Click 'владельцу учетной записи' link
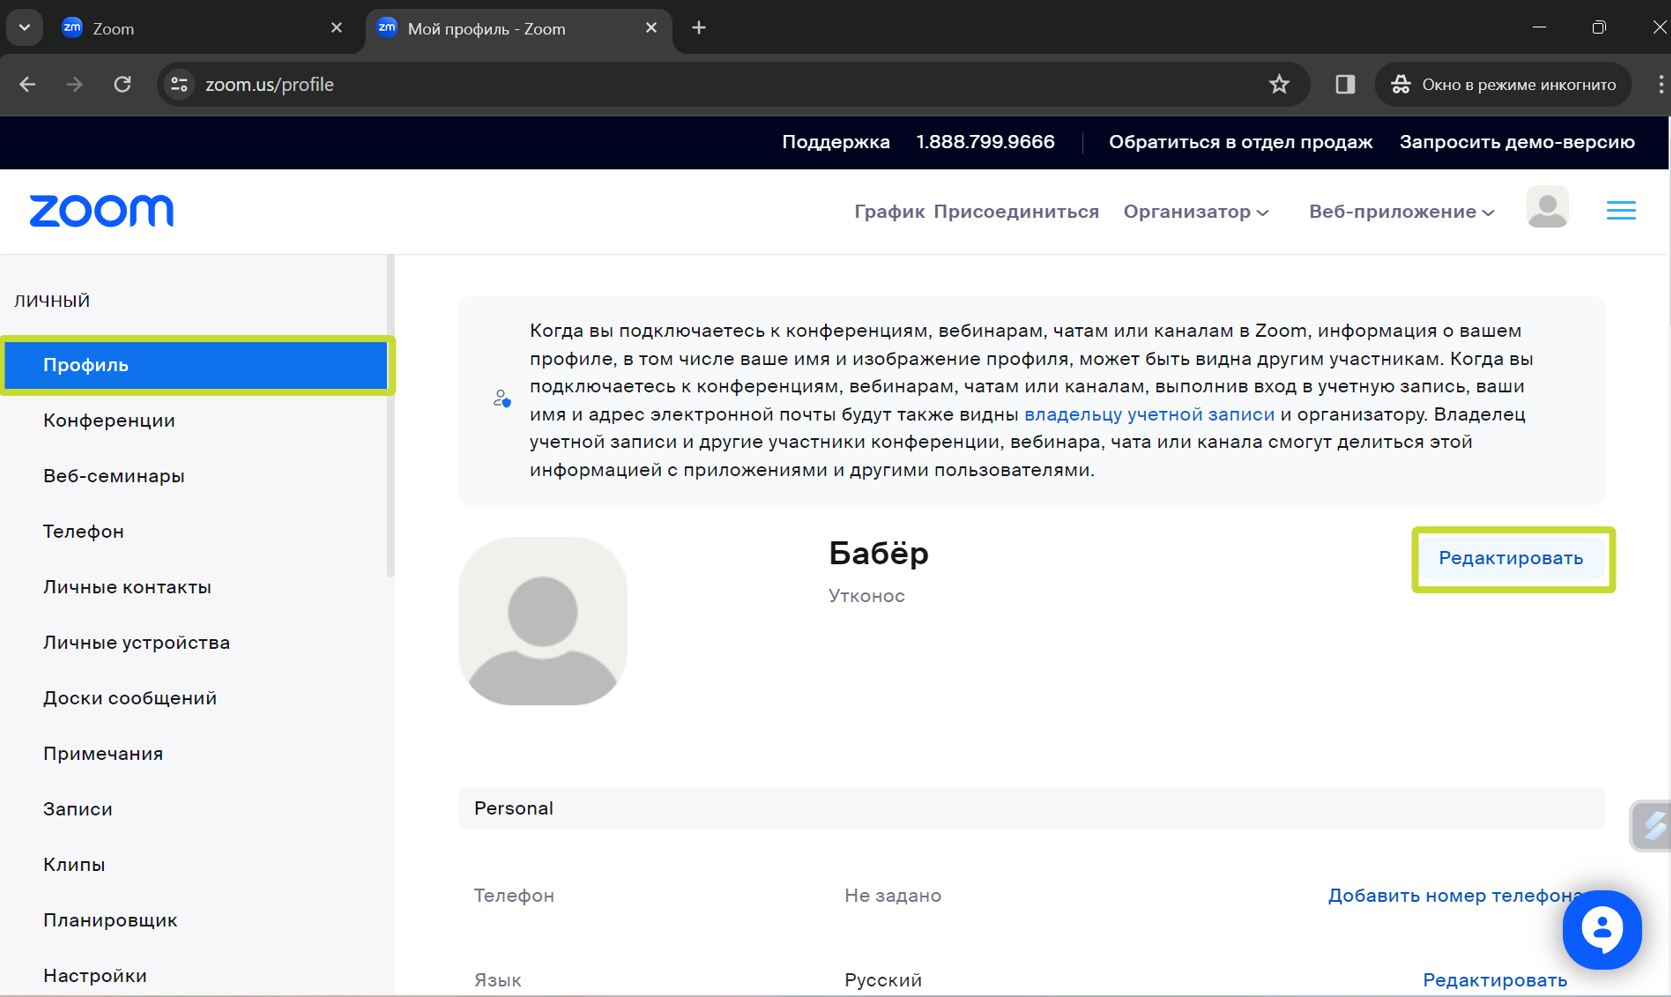This screenshot has height=997, width=1671. (x=1149, y=414)
